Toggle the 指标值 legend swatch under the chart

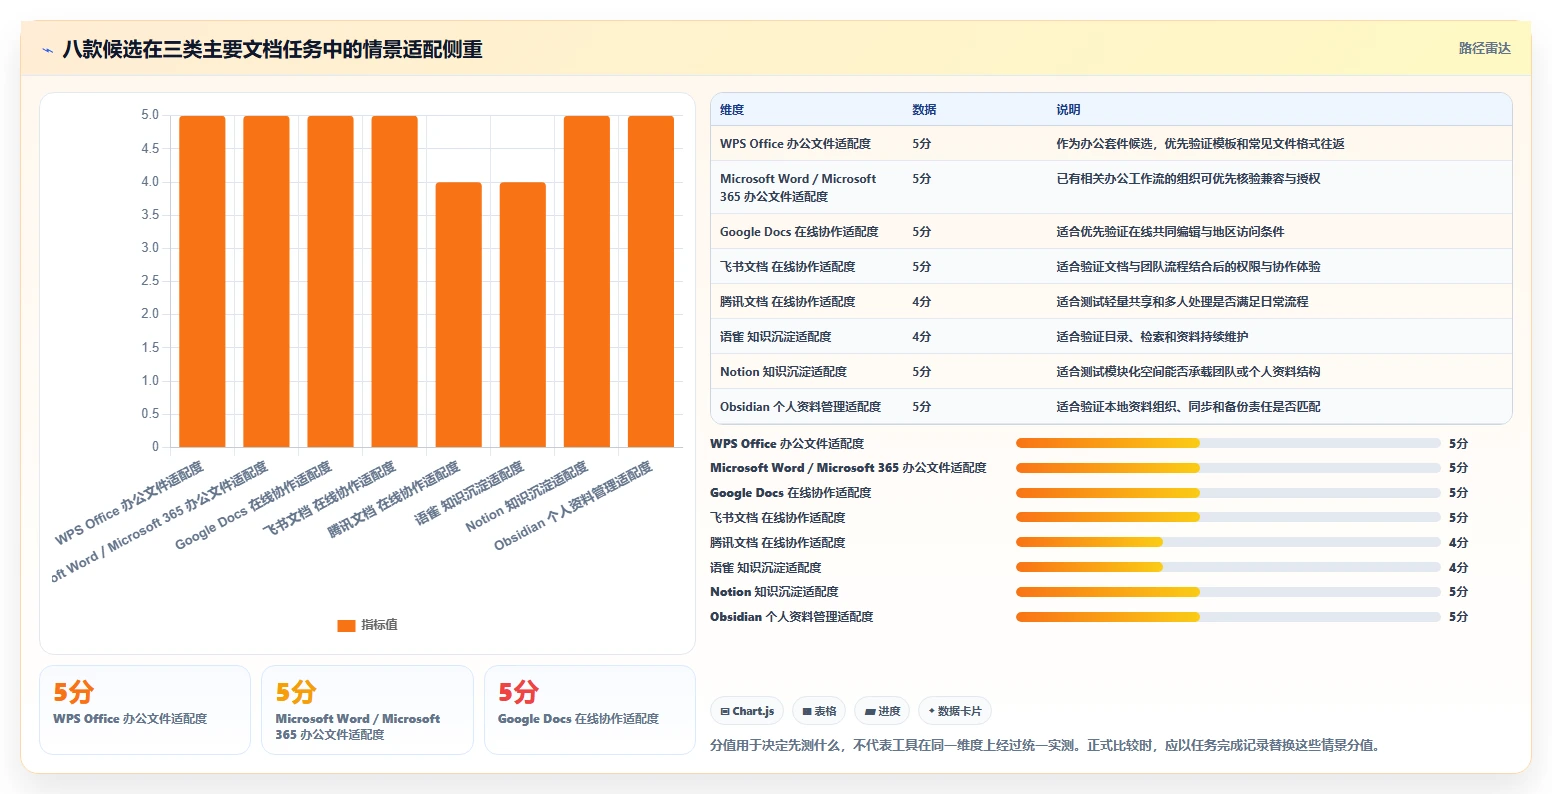(346, 625)
